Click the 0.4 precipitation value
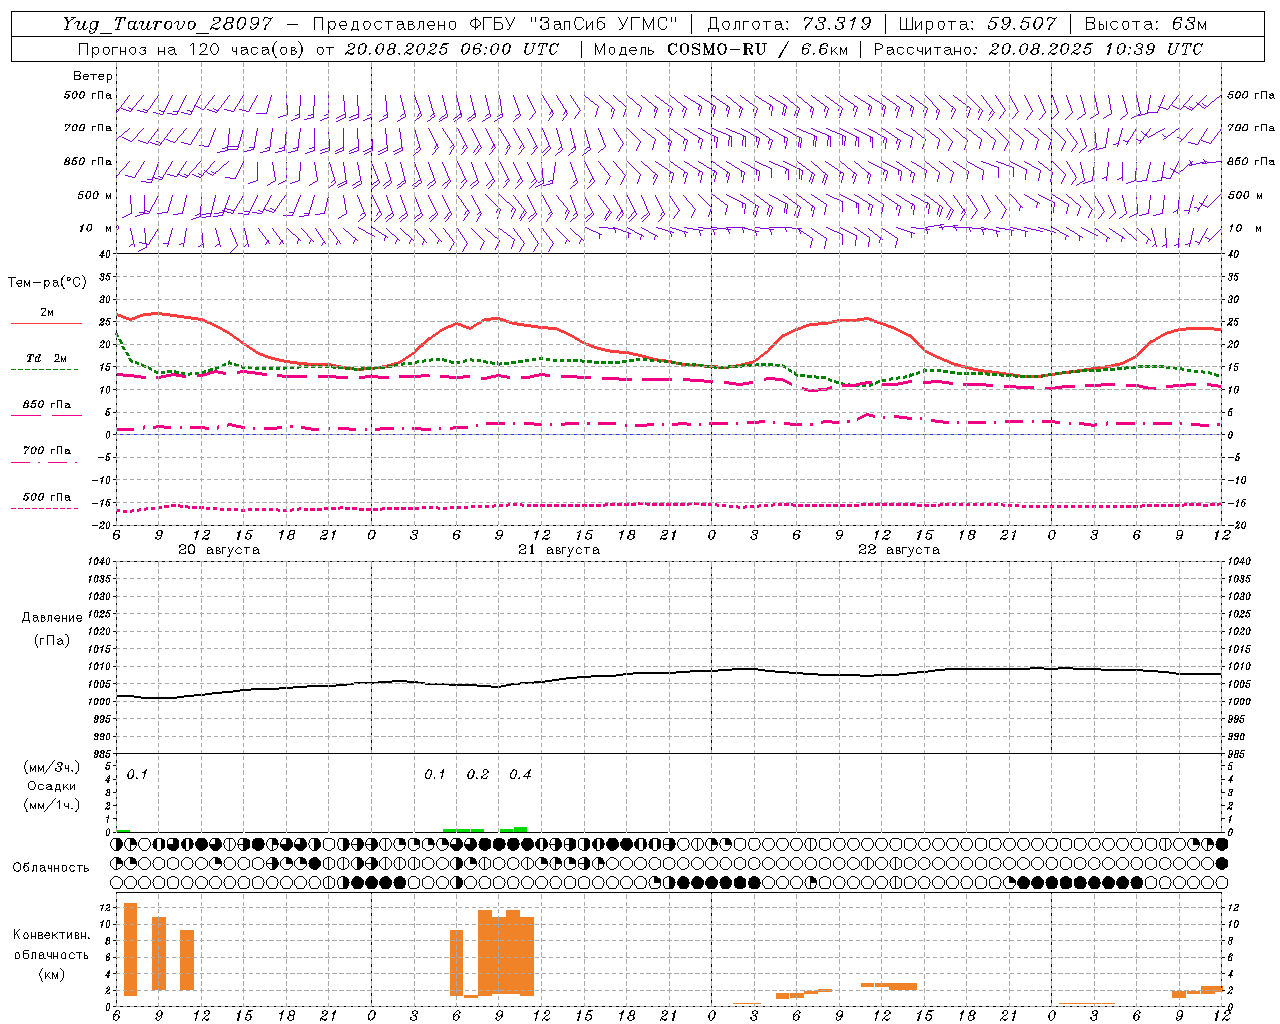The height and width of the screenshot is (1024, 1280). [x=520, y=775]
